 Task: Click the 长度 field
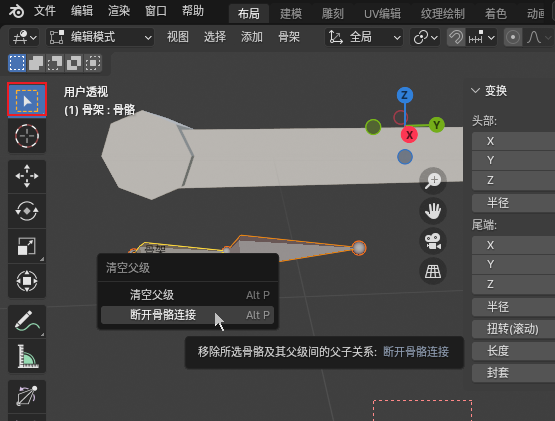(x=513, y=351)
